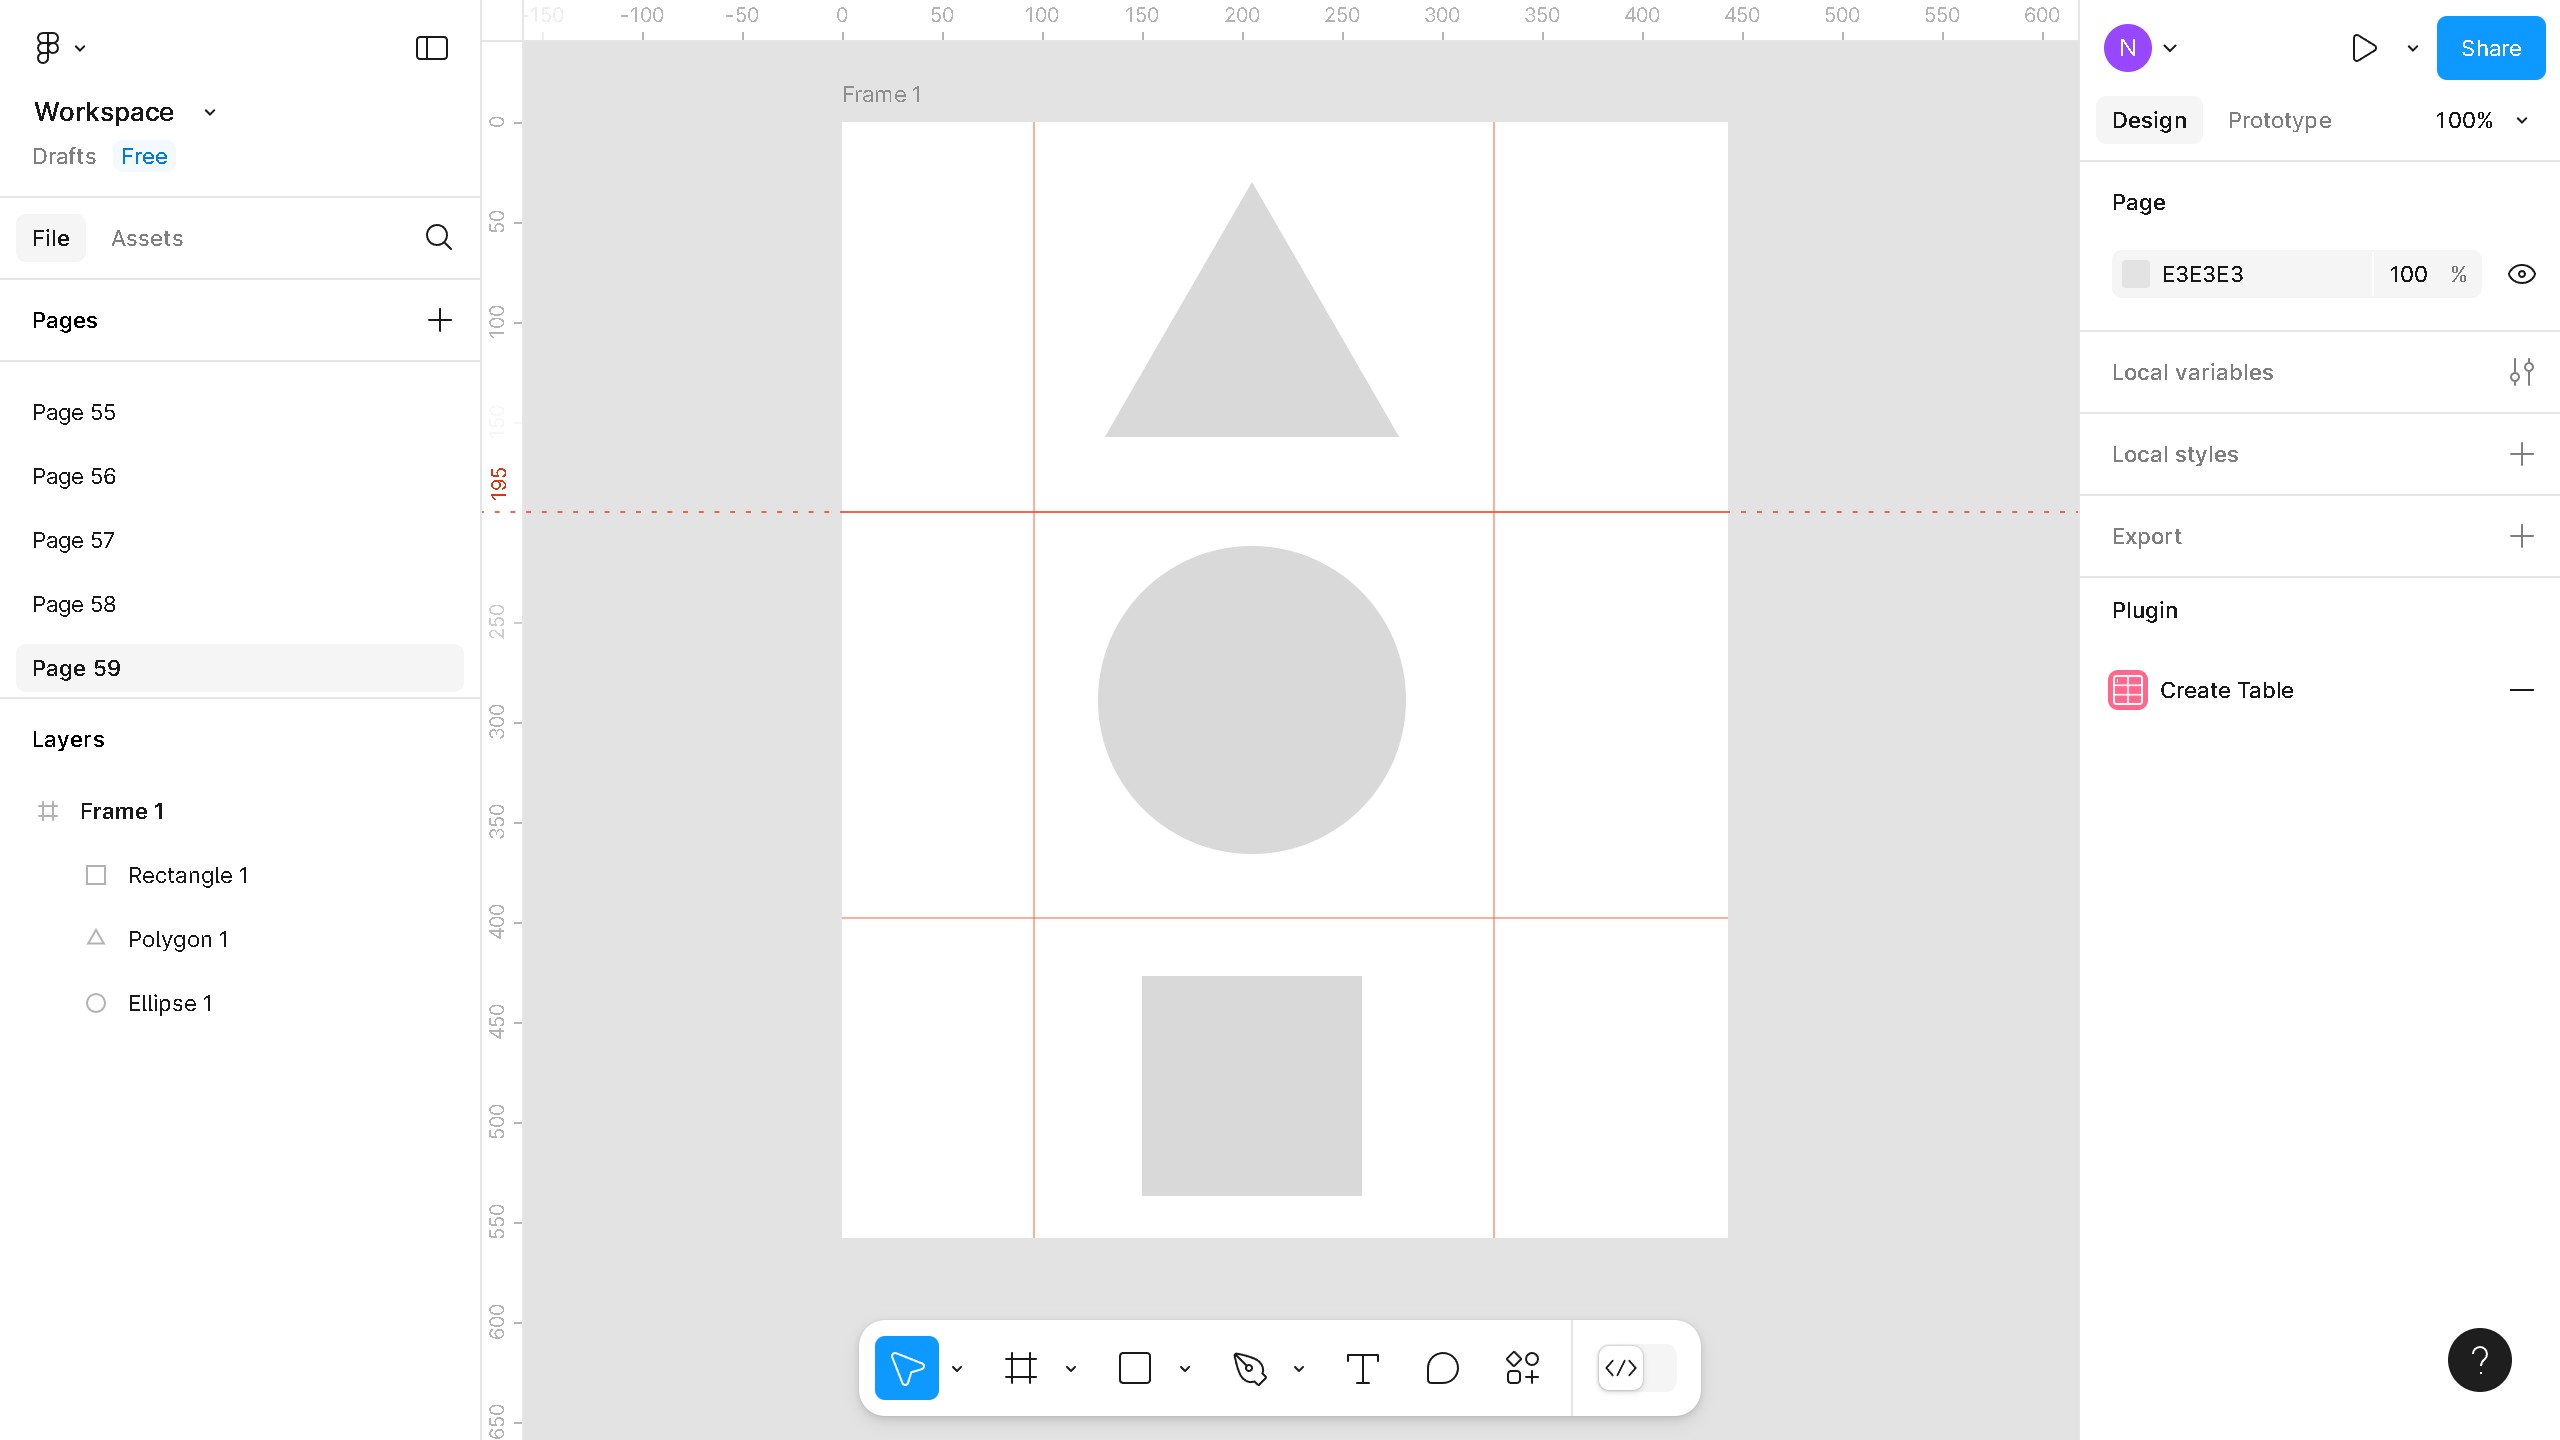This screenshot has width=2560, height=1440.
Task: Remove the Create Table plugin
Action: click(x=2523, y=690)
